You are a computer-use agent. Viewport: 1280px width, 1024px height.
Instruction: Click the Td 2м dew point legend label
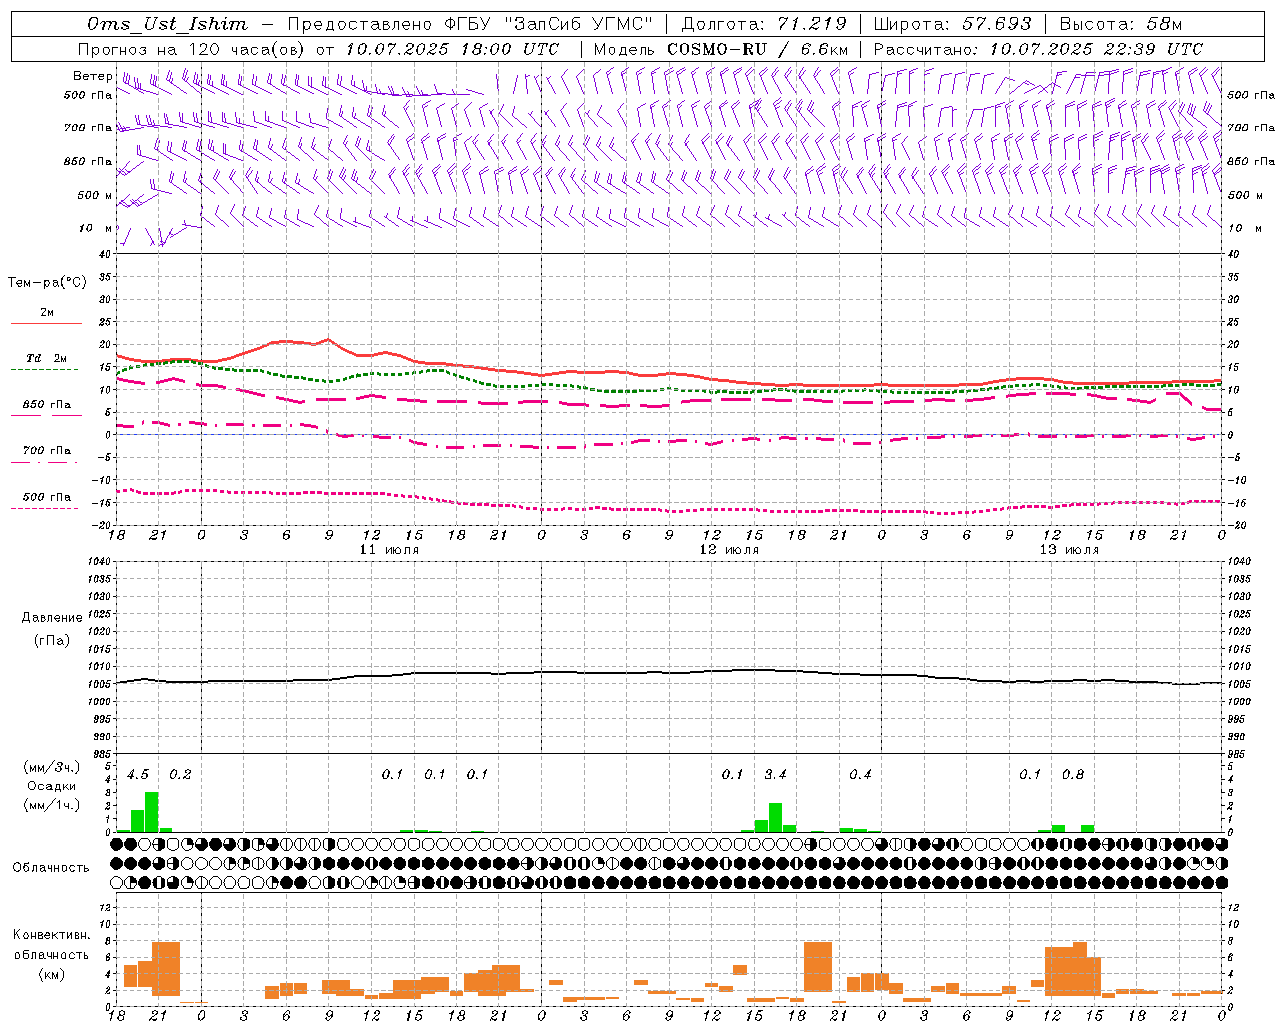(47, 358)
